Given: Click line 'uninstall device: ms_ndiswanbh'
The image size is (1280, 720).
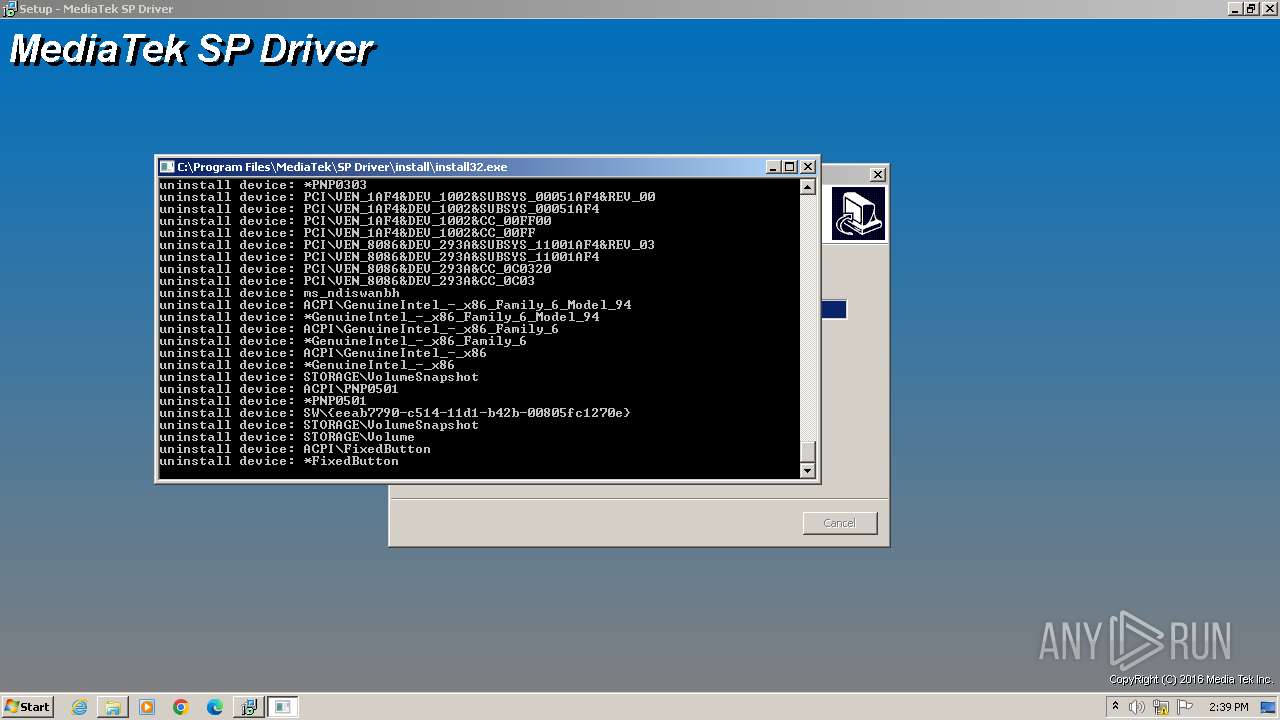Looking at the screenshot, I should [x=279, y=293].
